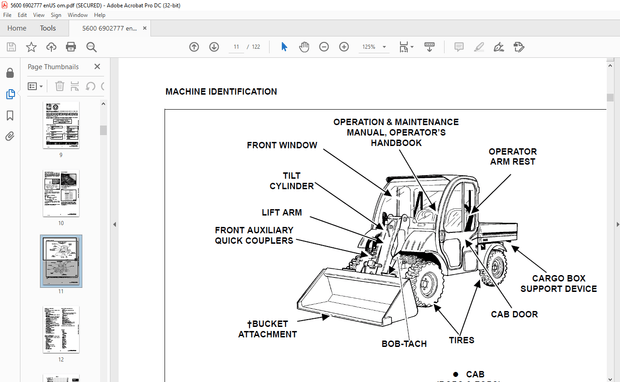Open the Attachments paperclip panel
The width and height of the screenshot is (620, 382).
(10, 136)
